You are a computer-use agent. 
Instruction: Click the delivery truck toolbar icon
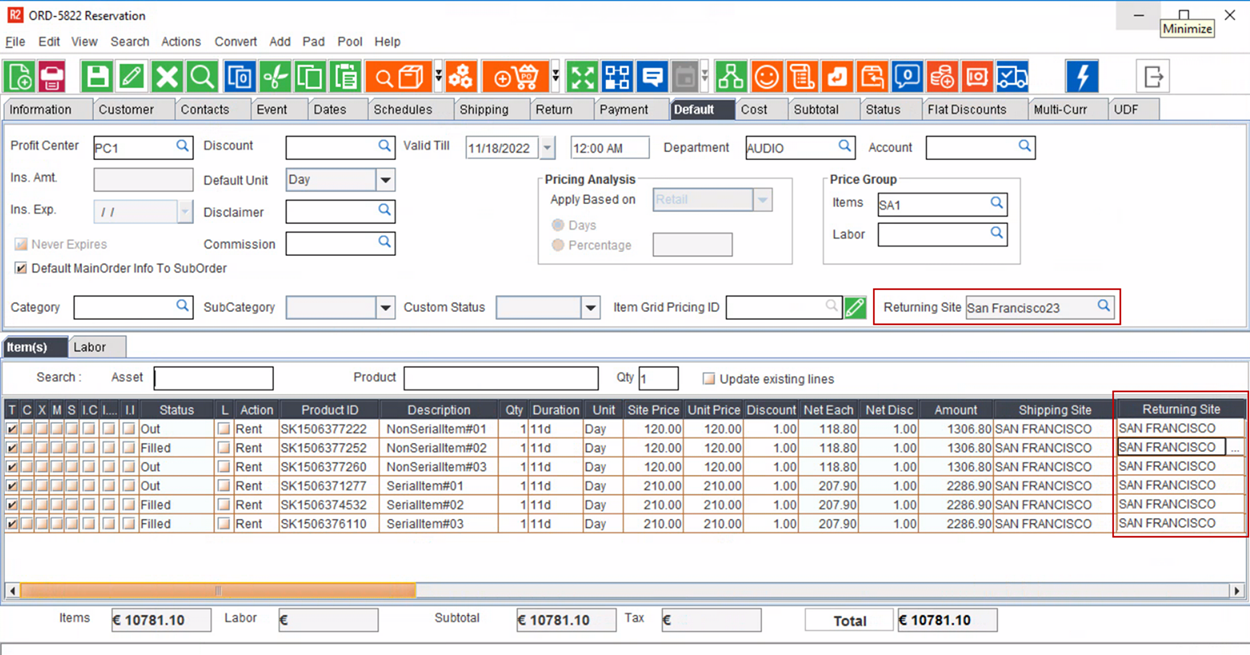[1012, 77]
